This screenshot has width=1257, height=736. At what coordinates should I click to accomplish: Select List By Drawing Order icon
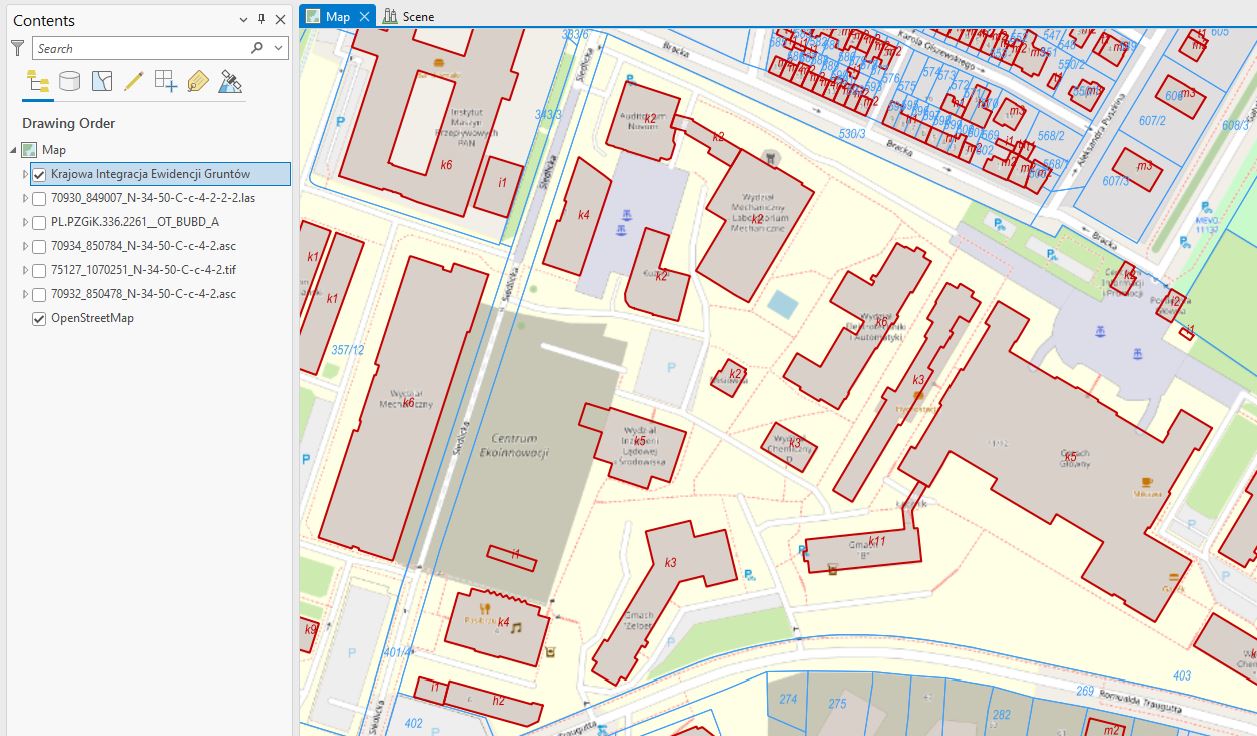pyautogui.click(x=37, y=82)
